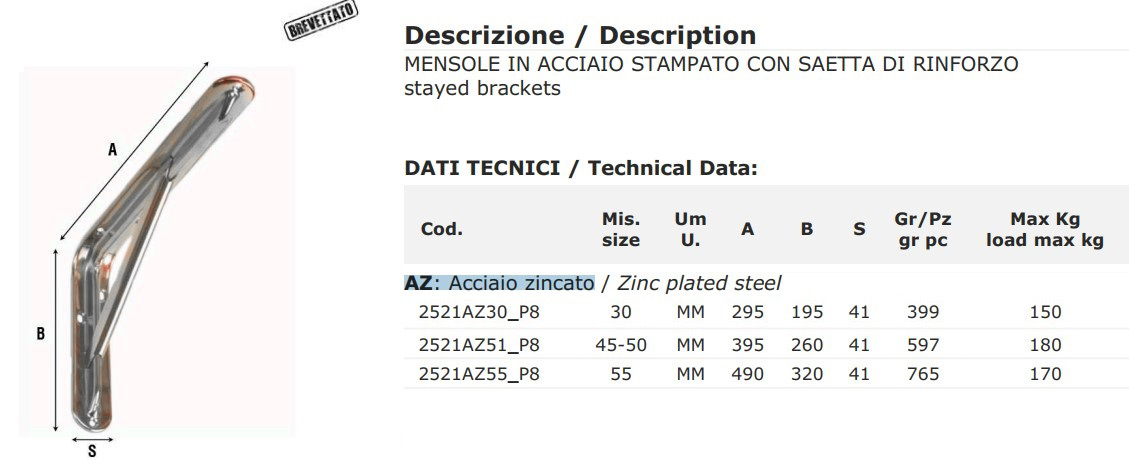Click the dimension B label on the drawing
1129x475 pixels.
41,334
